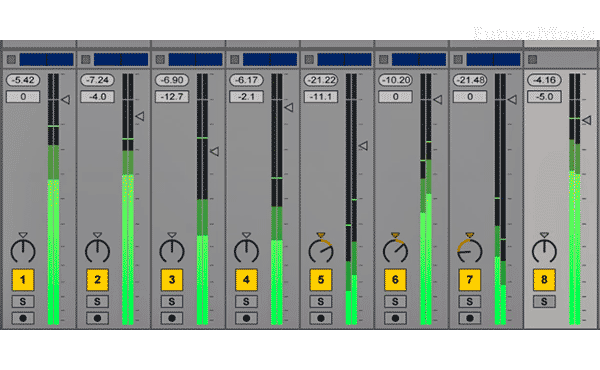Solo track 3 with its S button
The image size is (600, 370).
tap(172, 302)
